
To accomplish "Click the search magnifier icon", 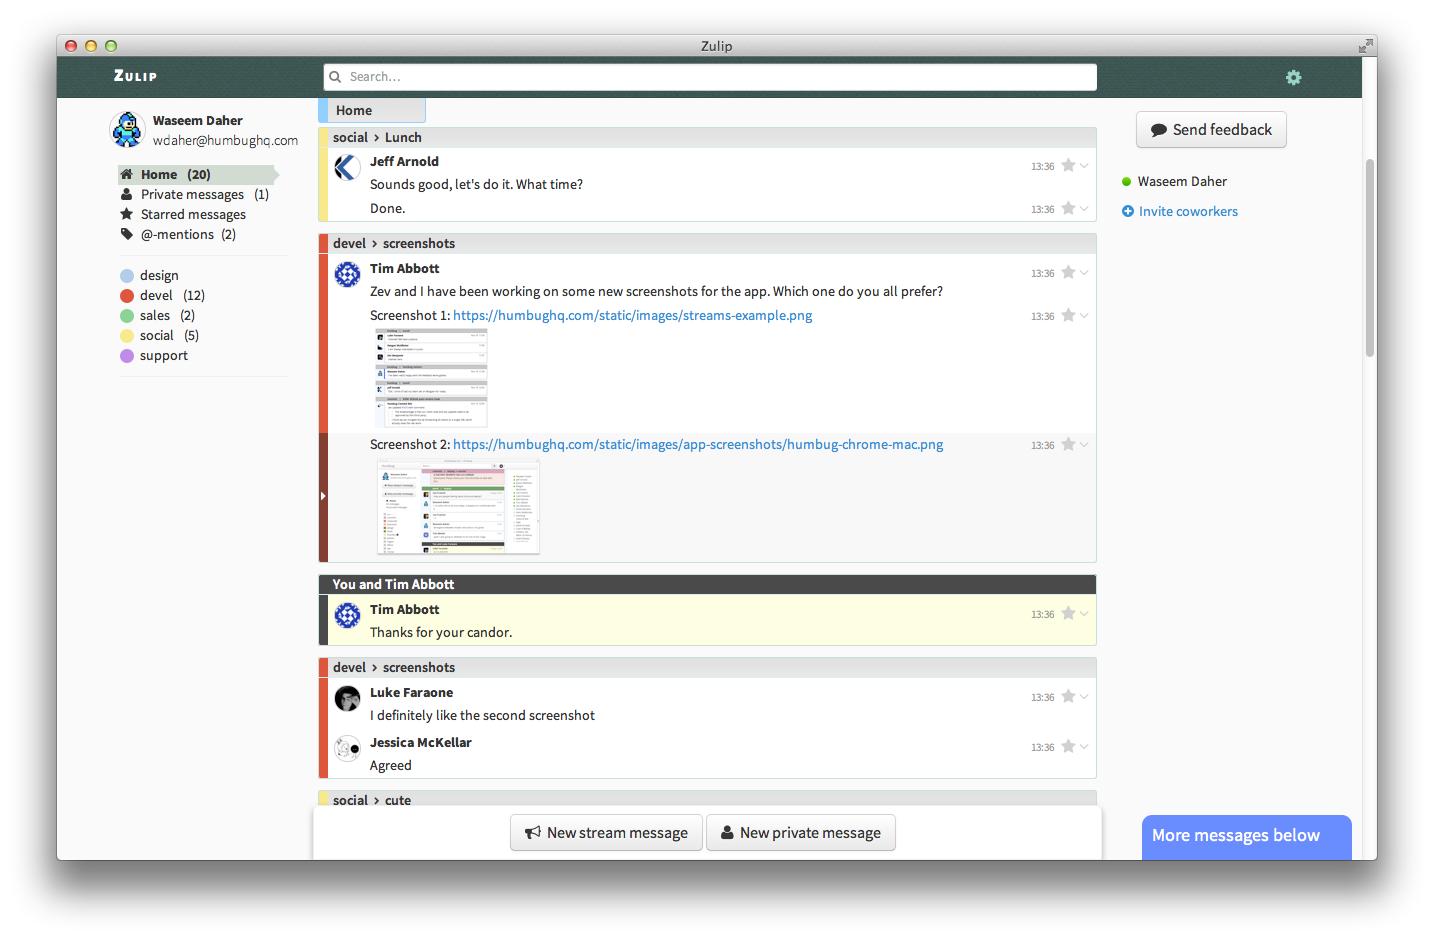I will 335,77.
